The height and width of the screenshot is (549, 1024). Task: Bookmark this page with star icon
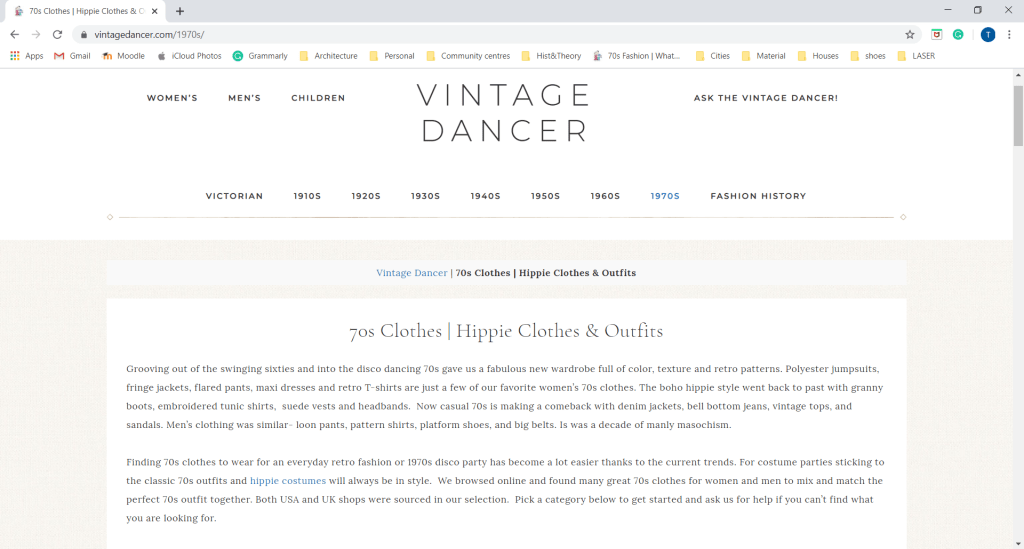point(910,34)
